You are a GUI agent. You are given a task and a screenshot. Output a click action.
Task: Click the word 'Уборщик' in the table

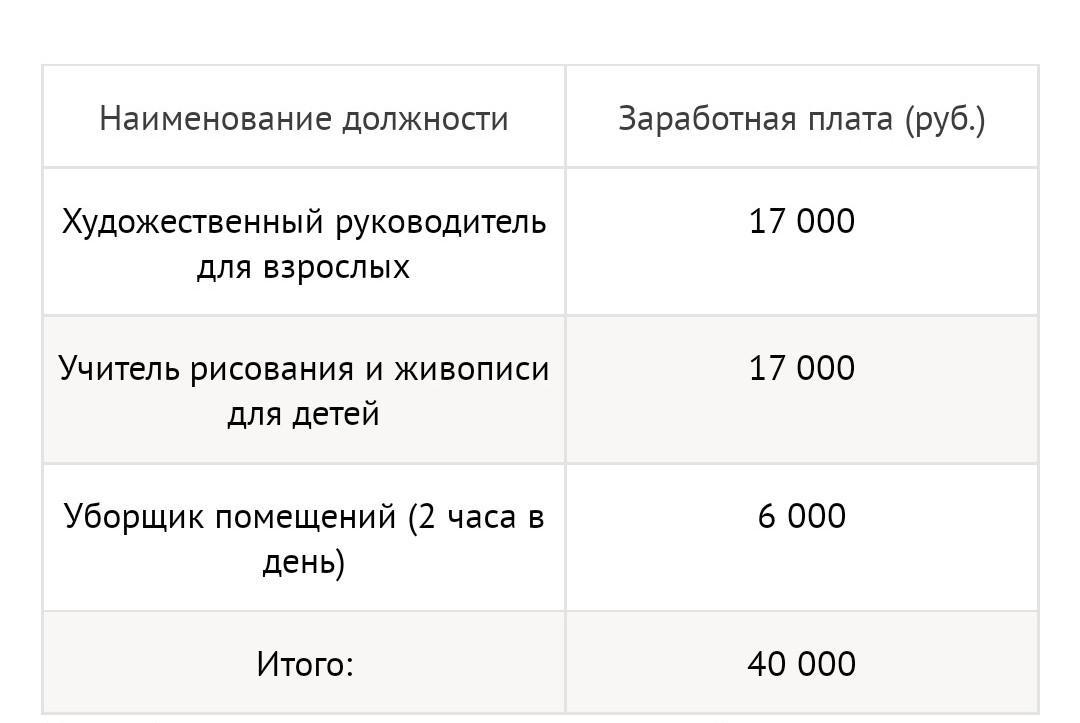point(134,517)
